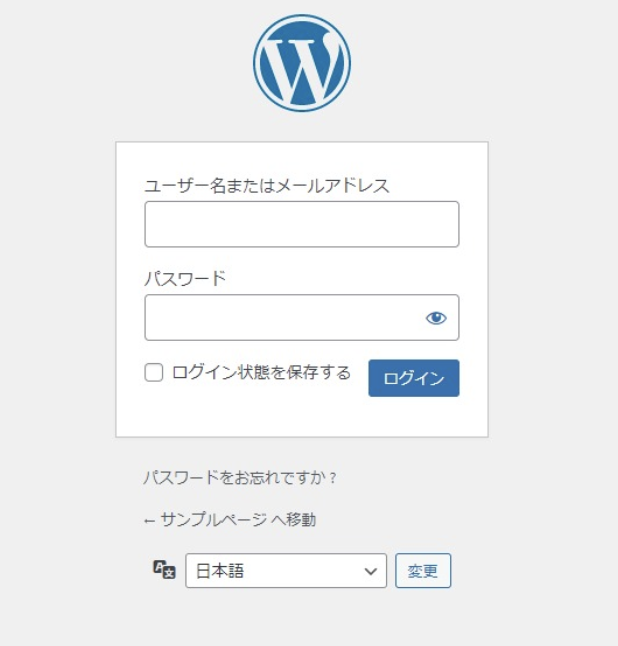Screen dimensions: 618x646
Task: Click the WordPress logo at top
Action: tap(302, 63)
